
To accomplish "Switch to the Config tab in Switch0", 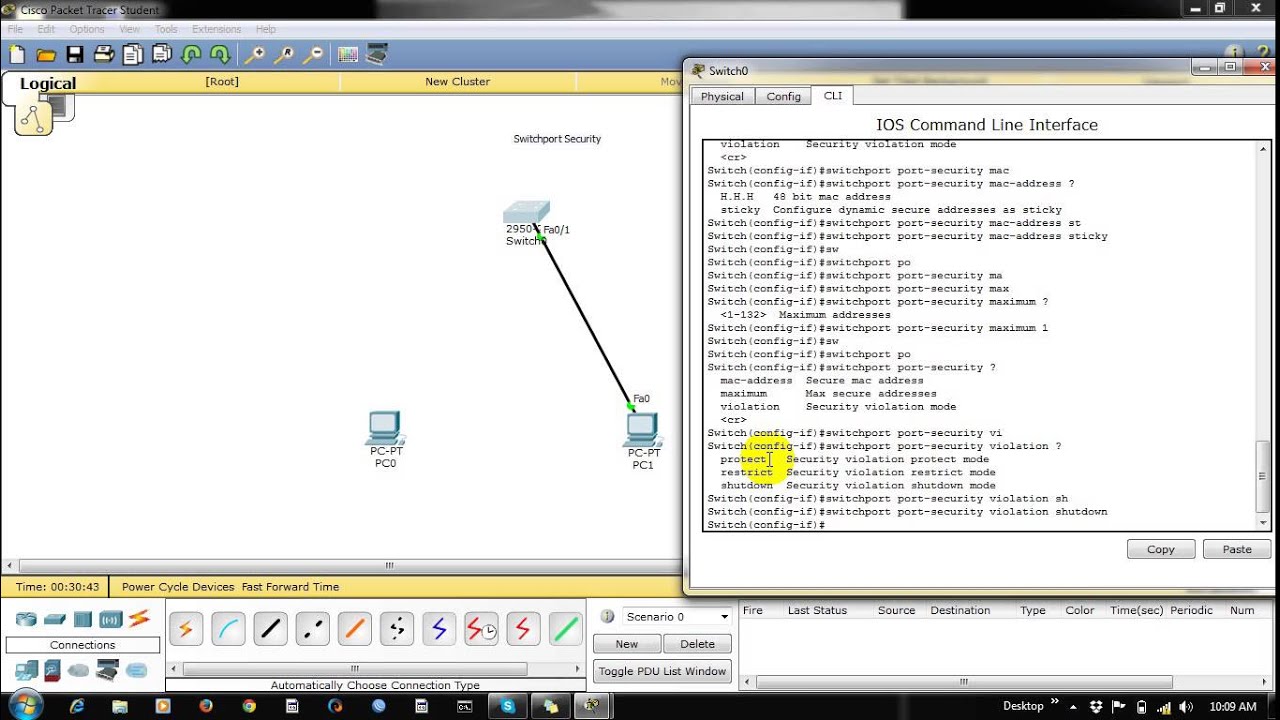I will coord(784,96).
